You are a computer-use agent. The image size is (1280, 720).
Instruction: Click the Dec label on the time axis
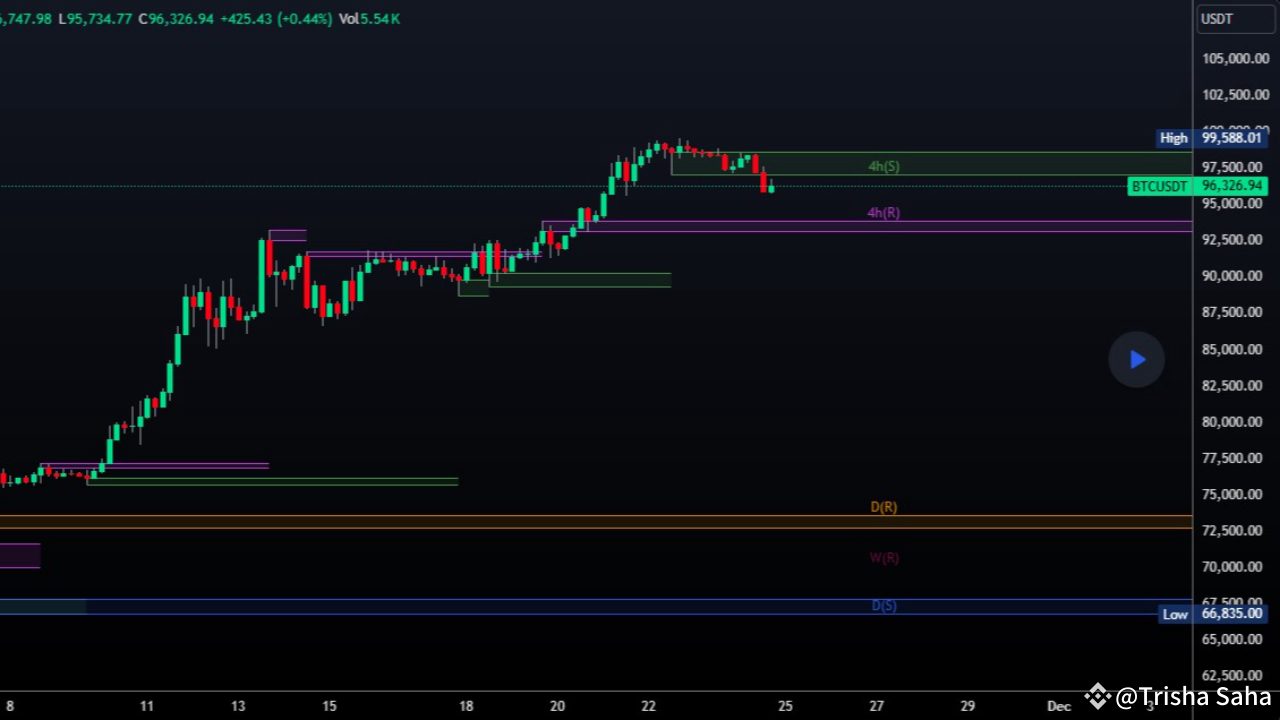click(x=1058, y=705)
